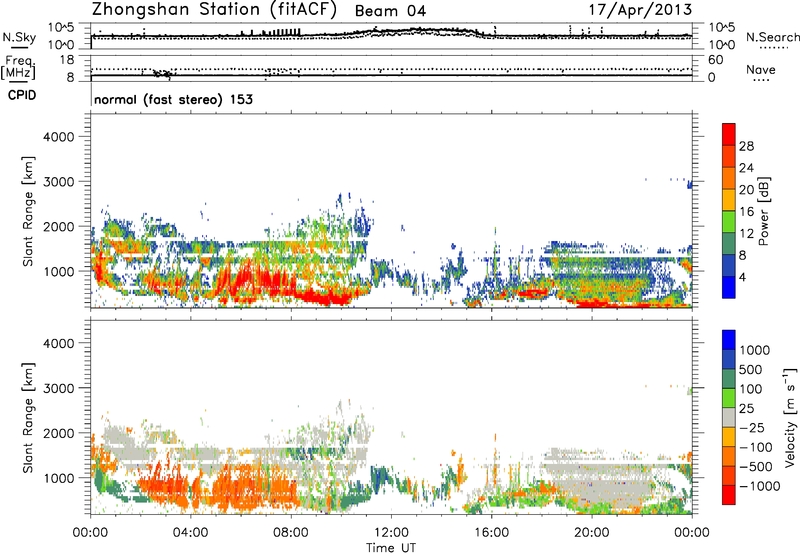
Task: Click the 18 tick on frequency axis
Action: [x=67, y=60]
